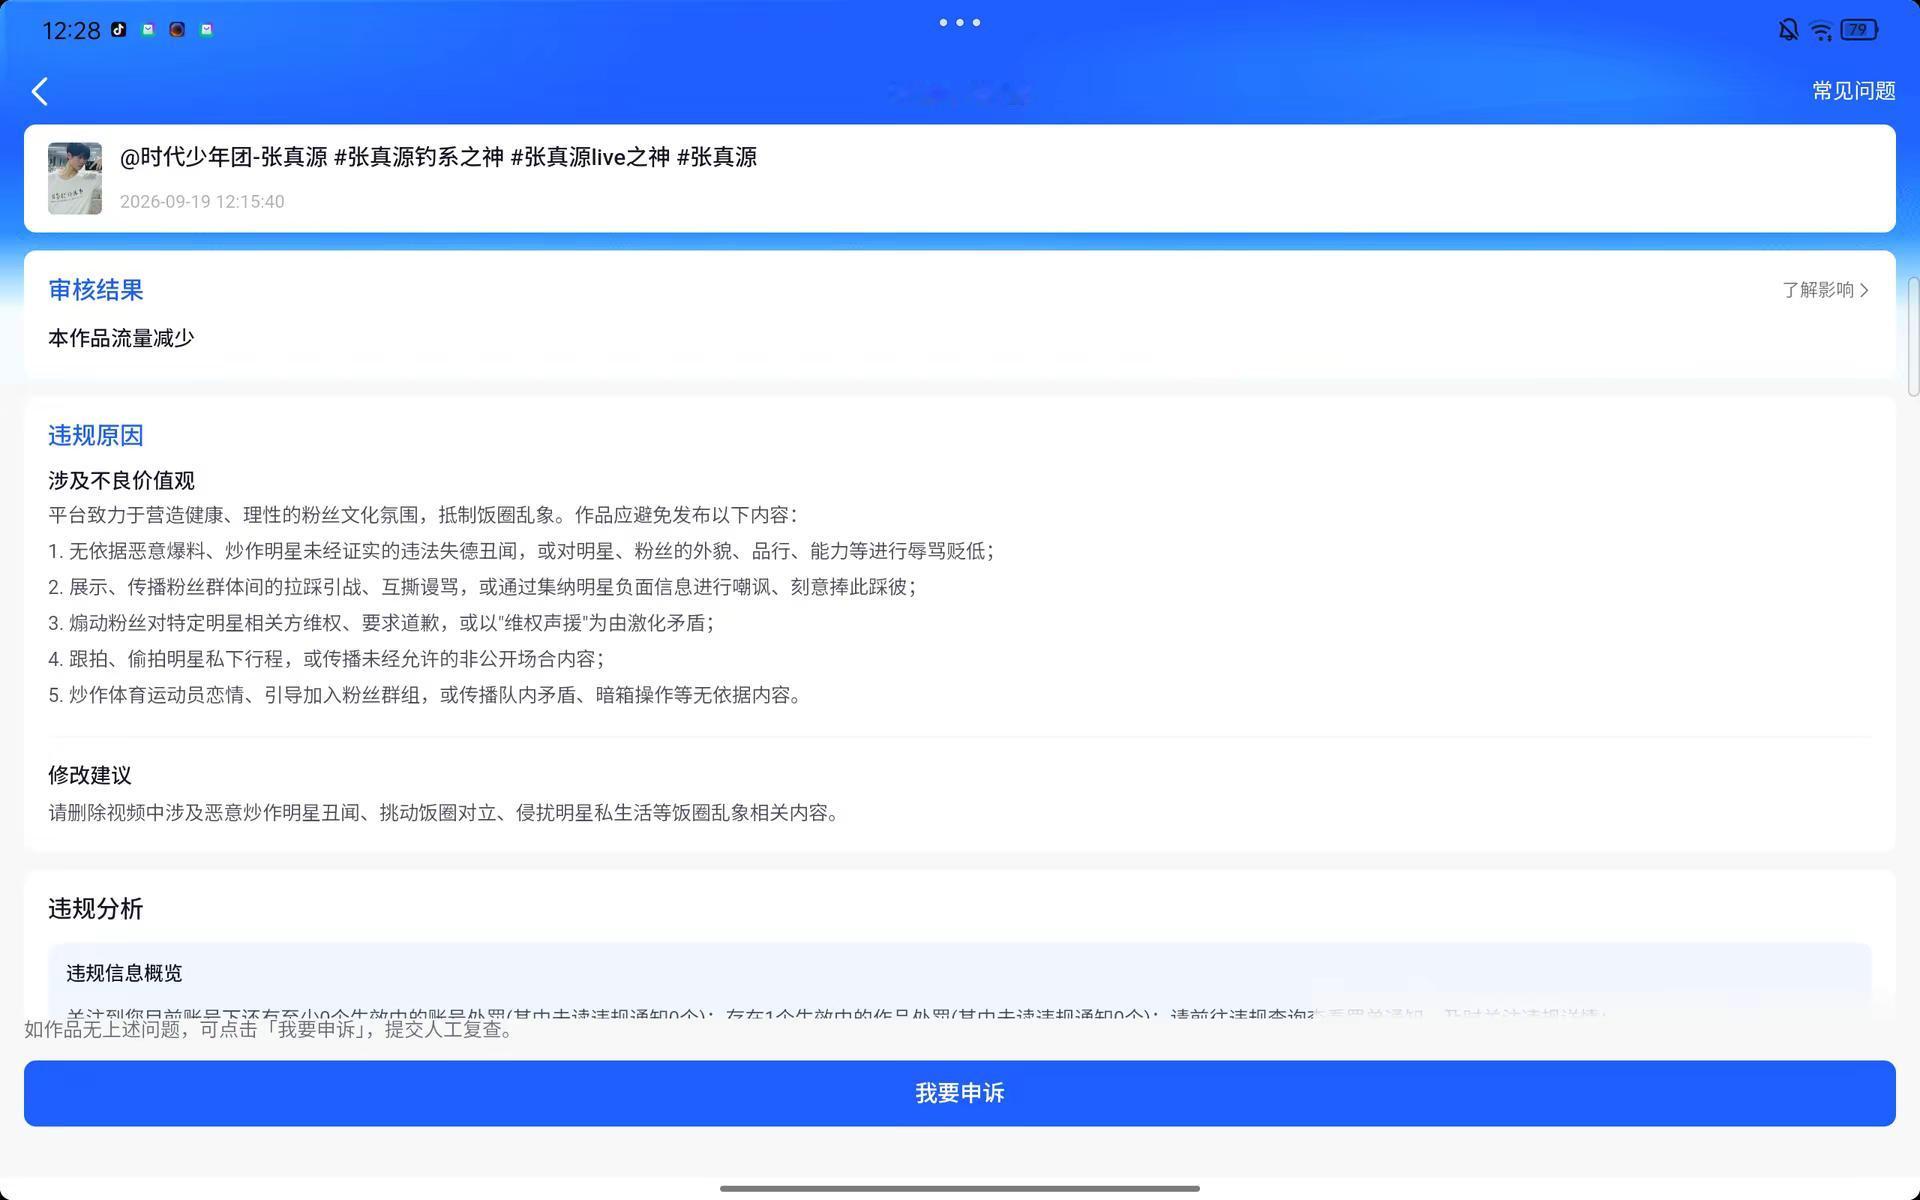
Task: Tap rule 4 about 跟拍、偷拍明星
Action: click(x=326, y=659)
